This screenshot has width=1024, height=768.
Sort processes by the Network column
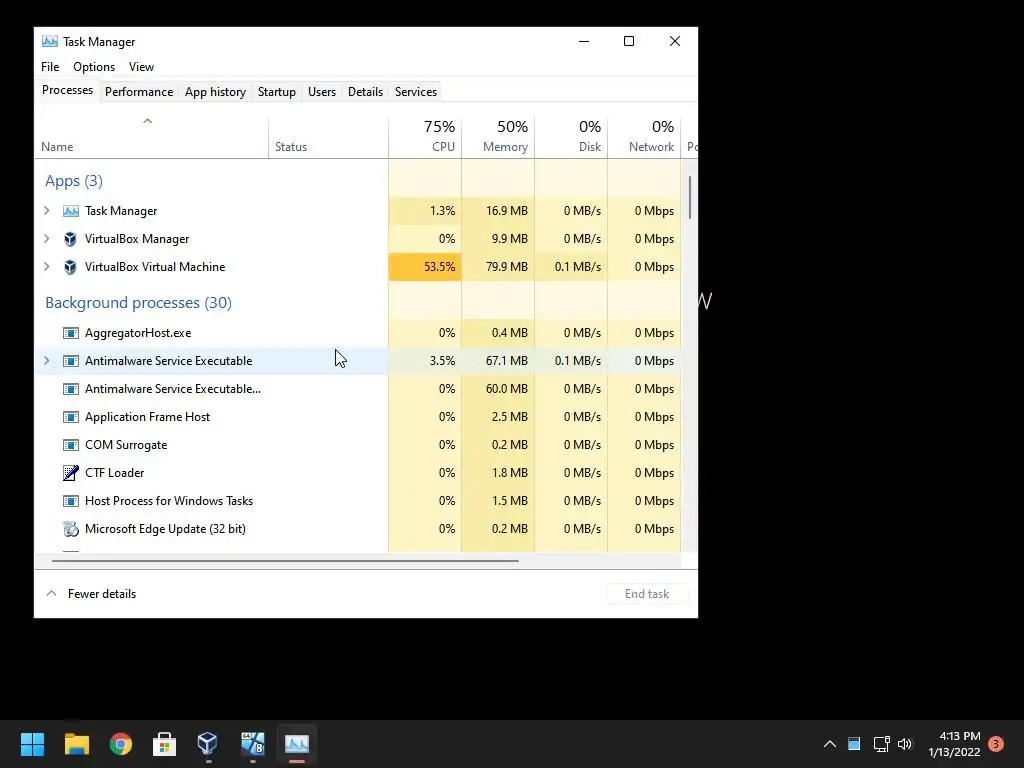645,136
